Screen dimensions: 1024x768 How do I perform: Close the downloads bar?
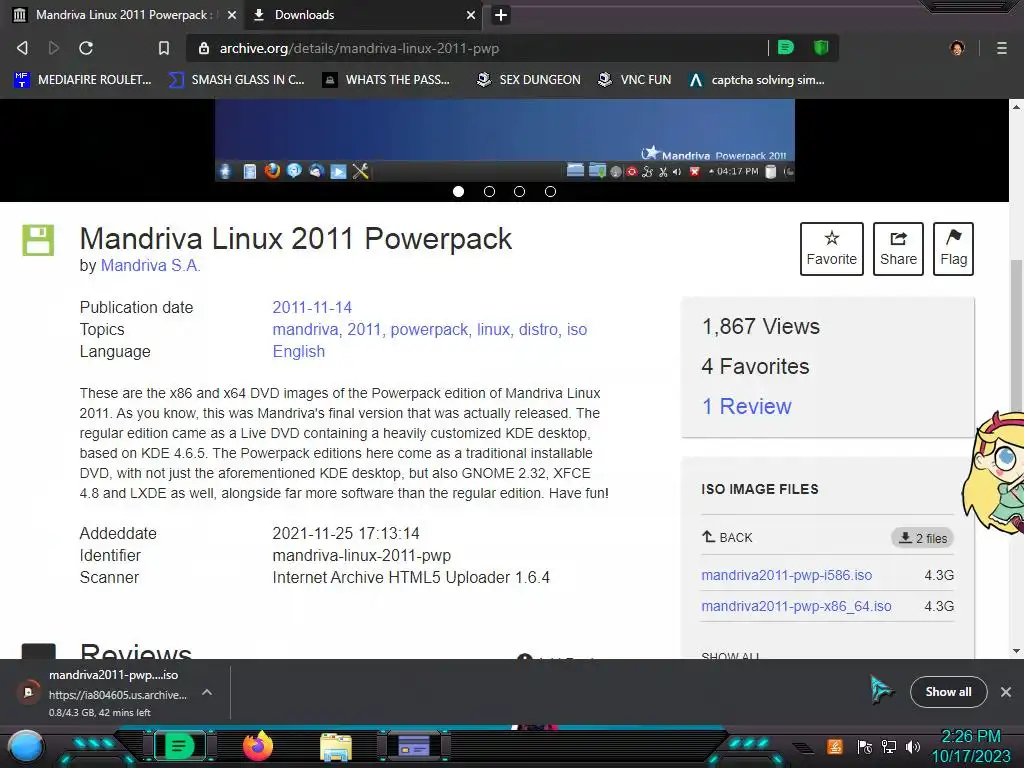click(x=1006, y=692)
